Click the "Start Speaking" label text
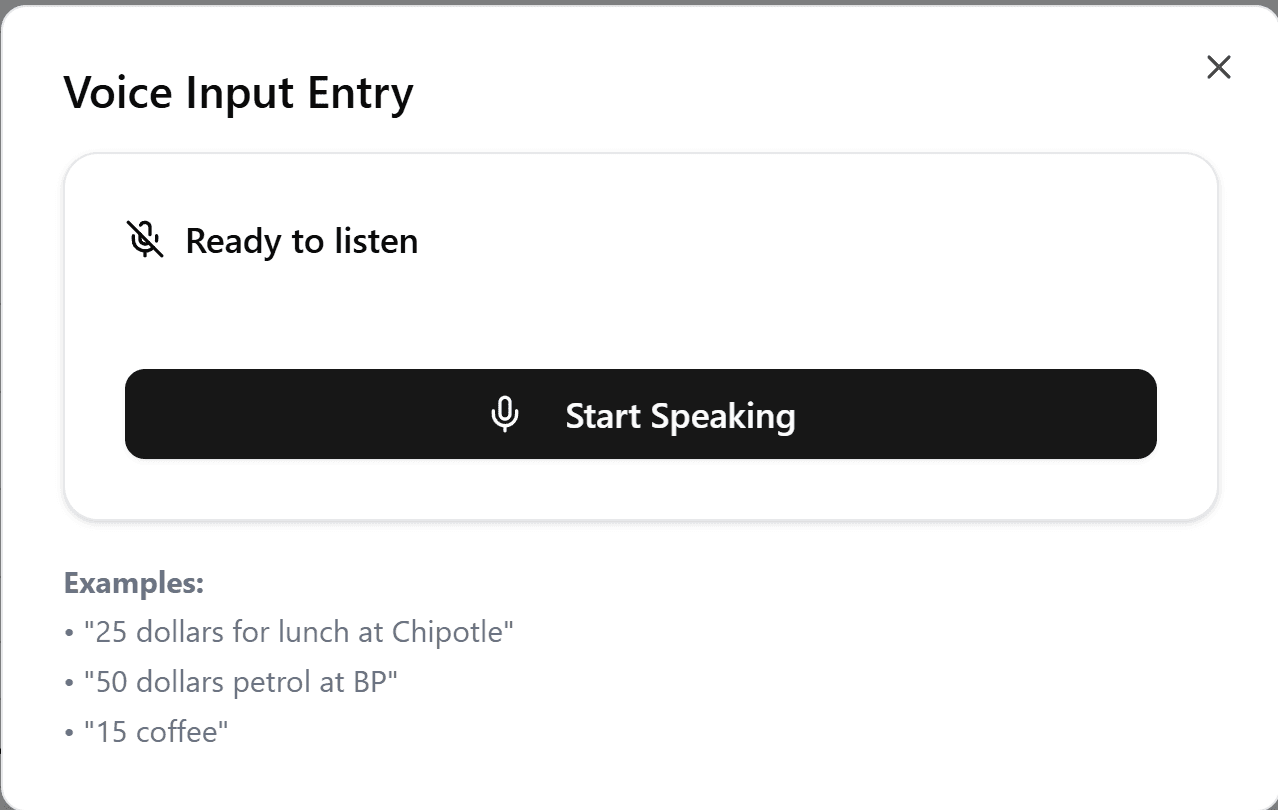1278x810 pixels. coord(680,415)
